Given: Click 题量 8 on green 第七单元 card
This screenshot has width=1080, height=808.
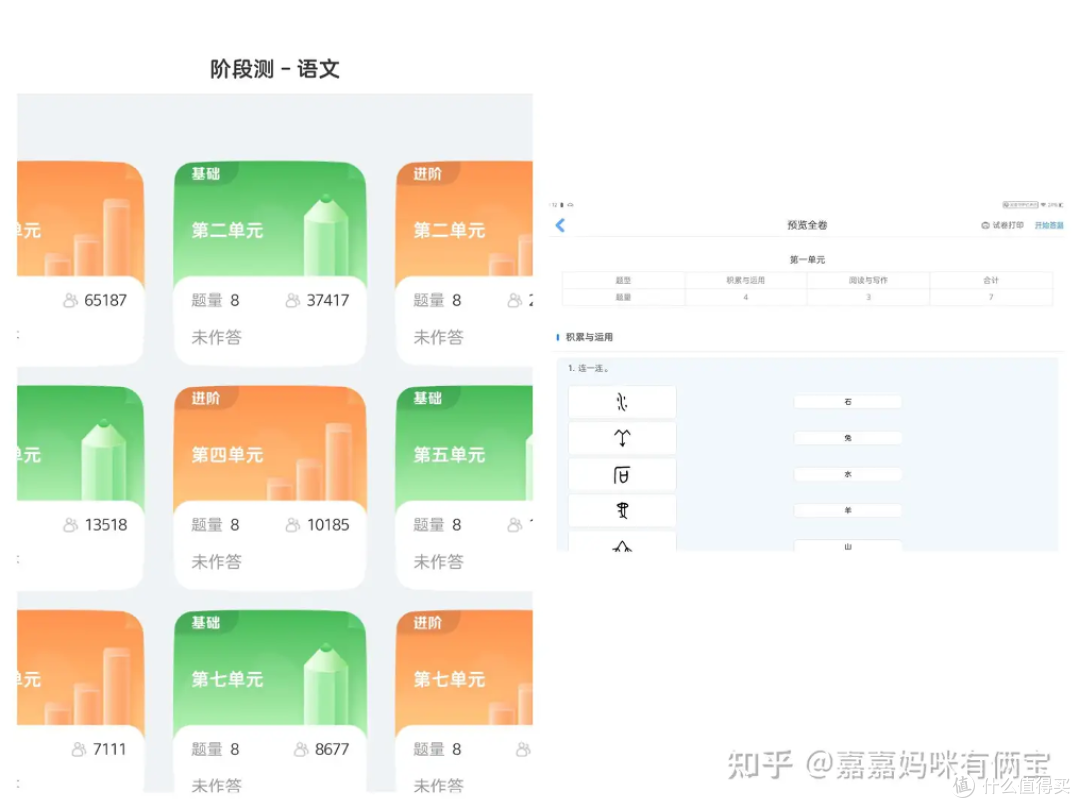Looking at the screenshot, I should click(215, 749).
